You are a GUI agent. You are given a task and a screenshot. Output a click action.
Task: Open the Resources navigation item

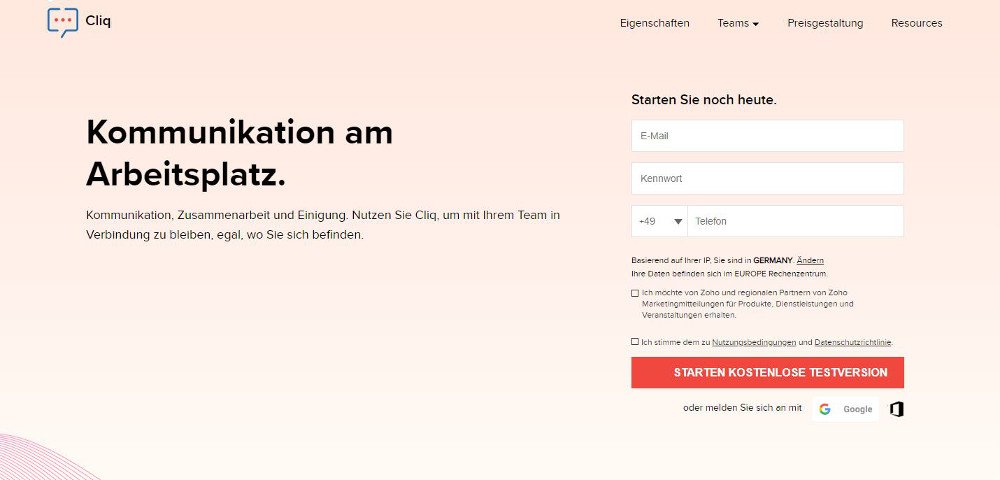[916, 23]
